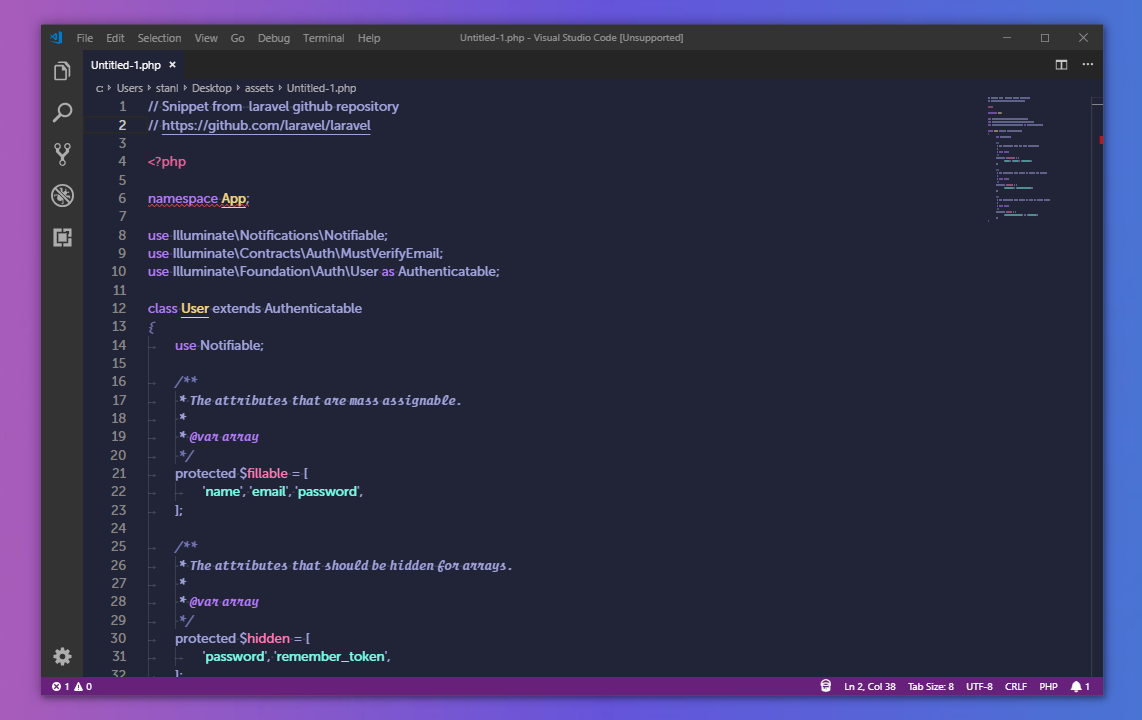This screenshot has height=720, width=1142.
Task: Click the '$hidden' variable
Action: coord(264,638)
